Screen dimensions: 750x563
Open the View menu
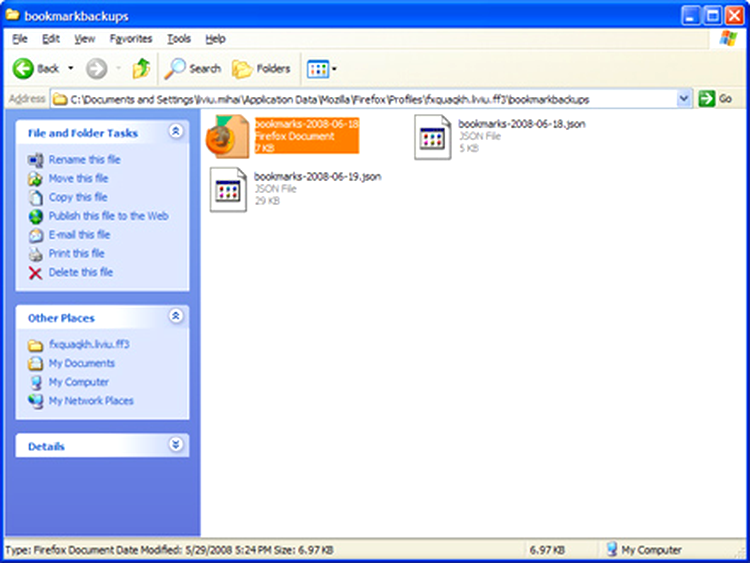click(84, 39)
